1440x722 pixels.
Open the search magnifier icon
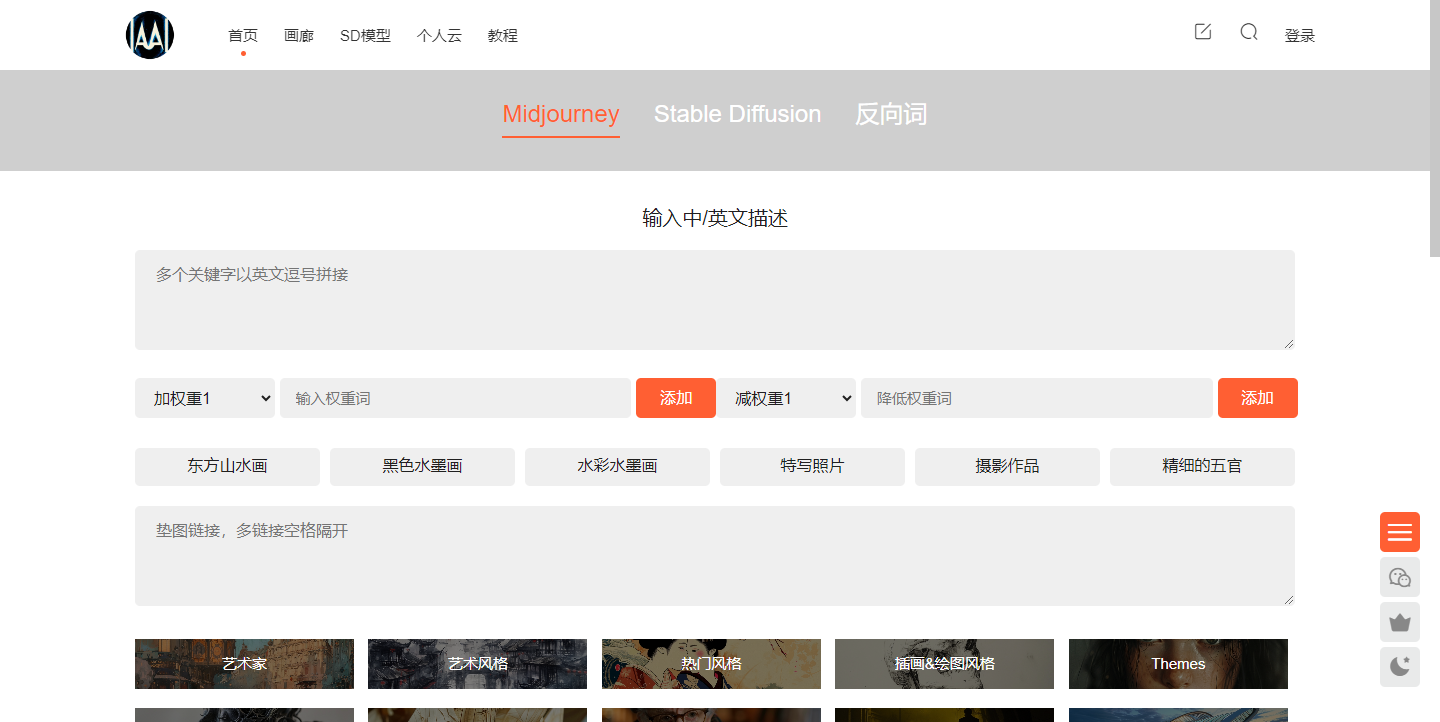1249,32
